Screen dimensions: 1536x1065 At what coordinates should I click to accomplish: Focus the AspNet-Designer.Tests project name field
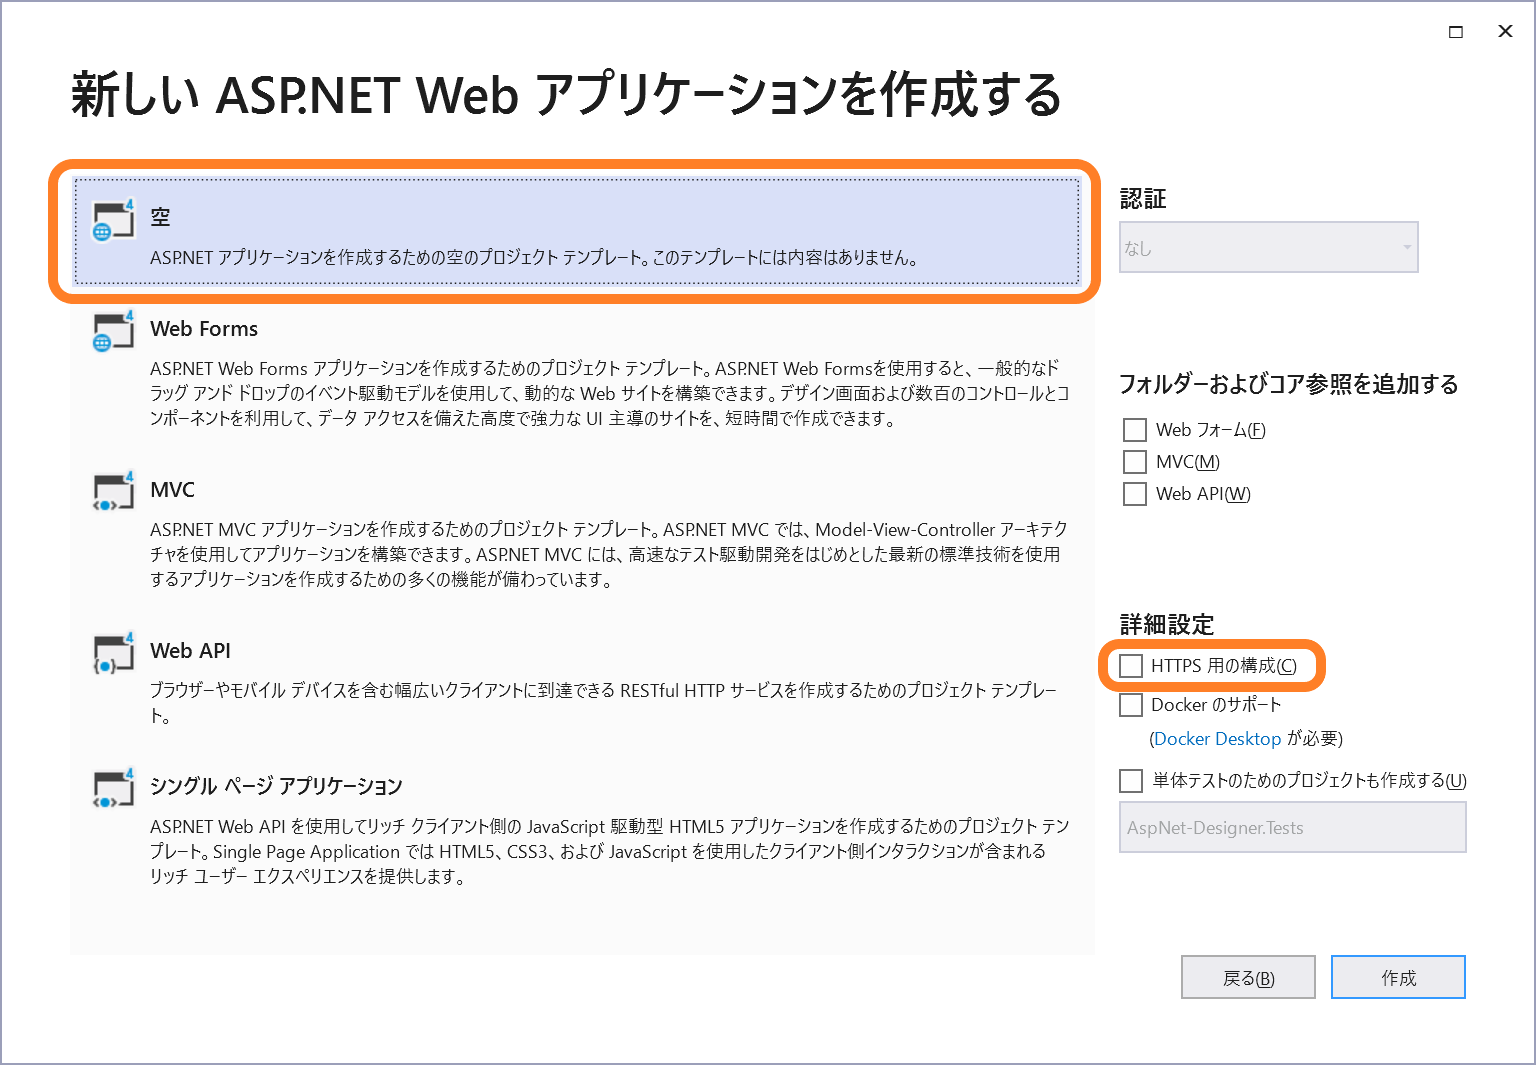[1292, 828]
